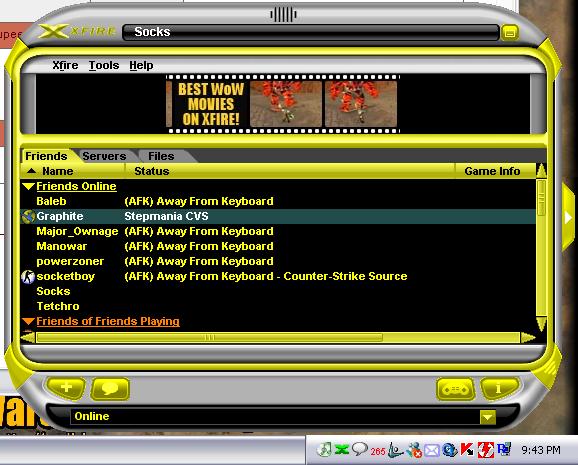Switch to the Servers tab
Image resolution: width=578 pixels, height=465 pixels.
pos(104,156)
